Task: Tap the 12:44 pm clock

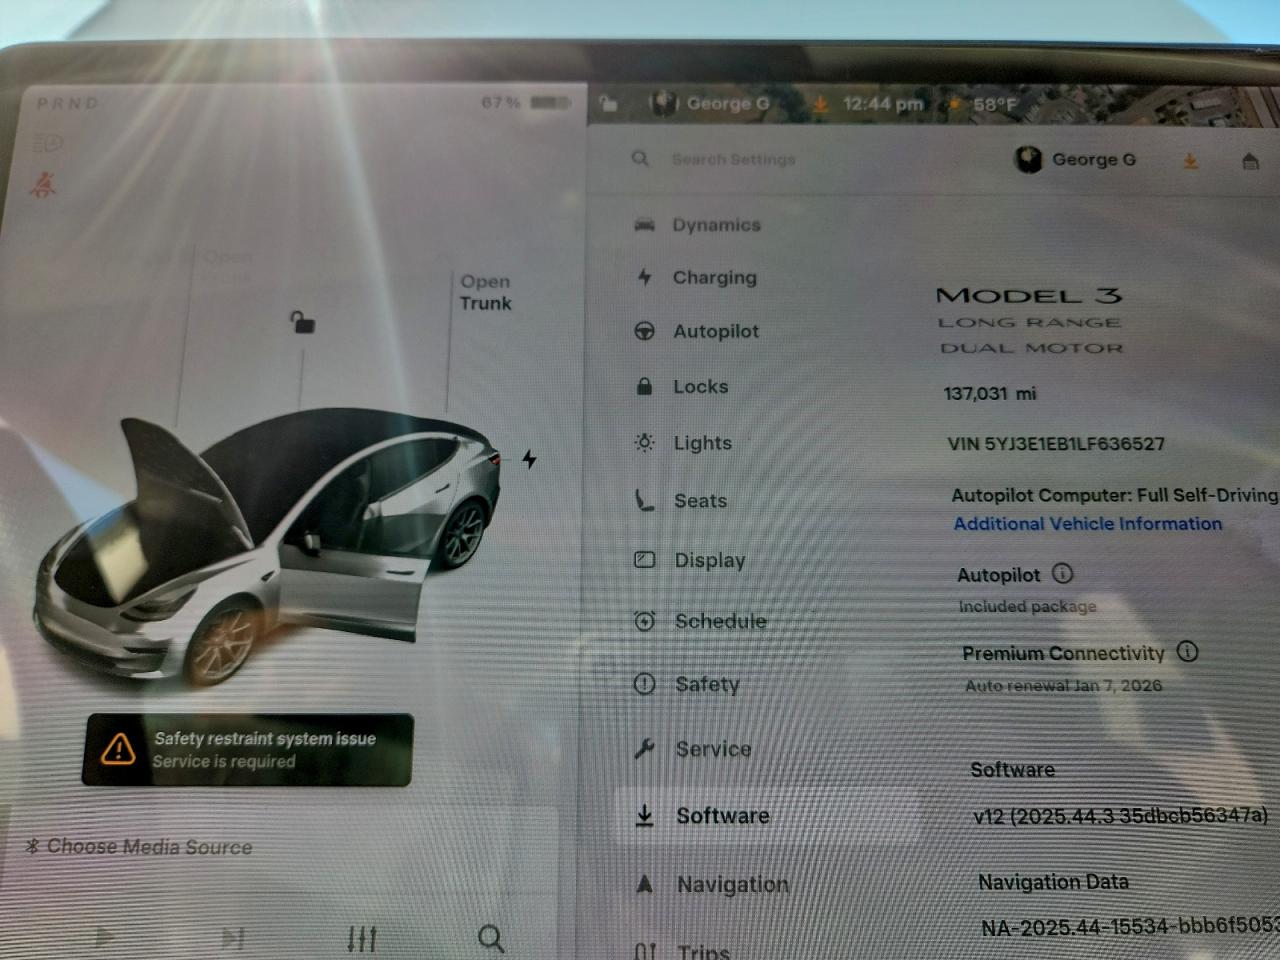Action: coord(882,104)
